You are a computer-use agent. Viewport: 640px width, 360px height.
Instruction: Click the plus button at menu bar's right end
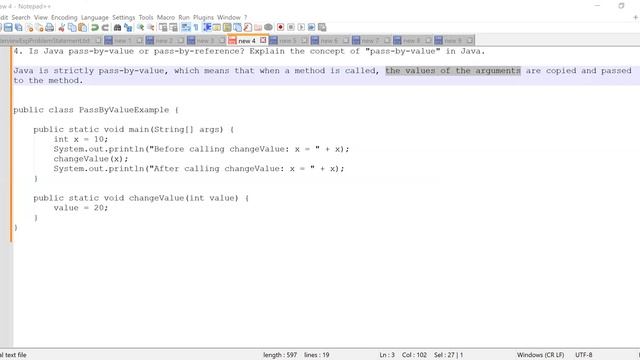click(x=636, y=18)
